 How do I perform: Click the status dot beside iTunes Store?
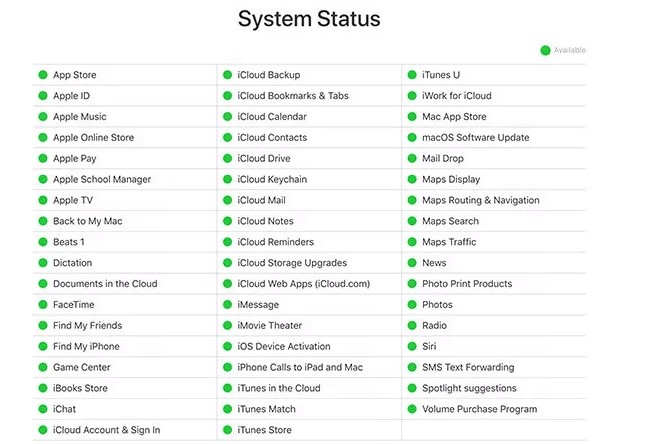[x=228, y=430]
